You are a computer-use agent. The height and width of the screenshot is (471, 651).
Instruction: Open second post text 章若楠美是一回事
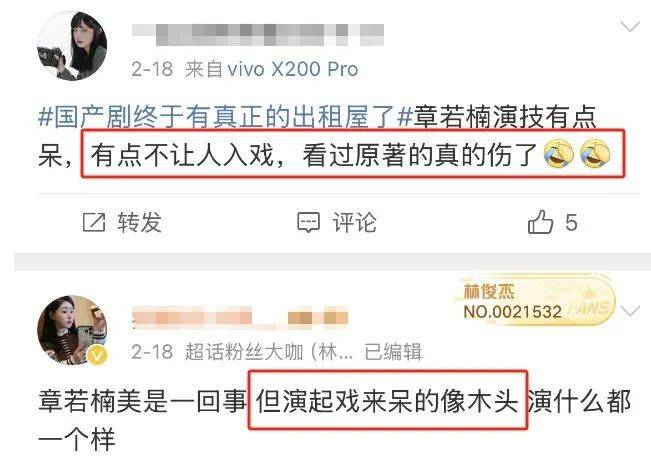point(142,402)
